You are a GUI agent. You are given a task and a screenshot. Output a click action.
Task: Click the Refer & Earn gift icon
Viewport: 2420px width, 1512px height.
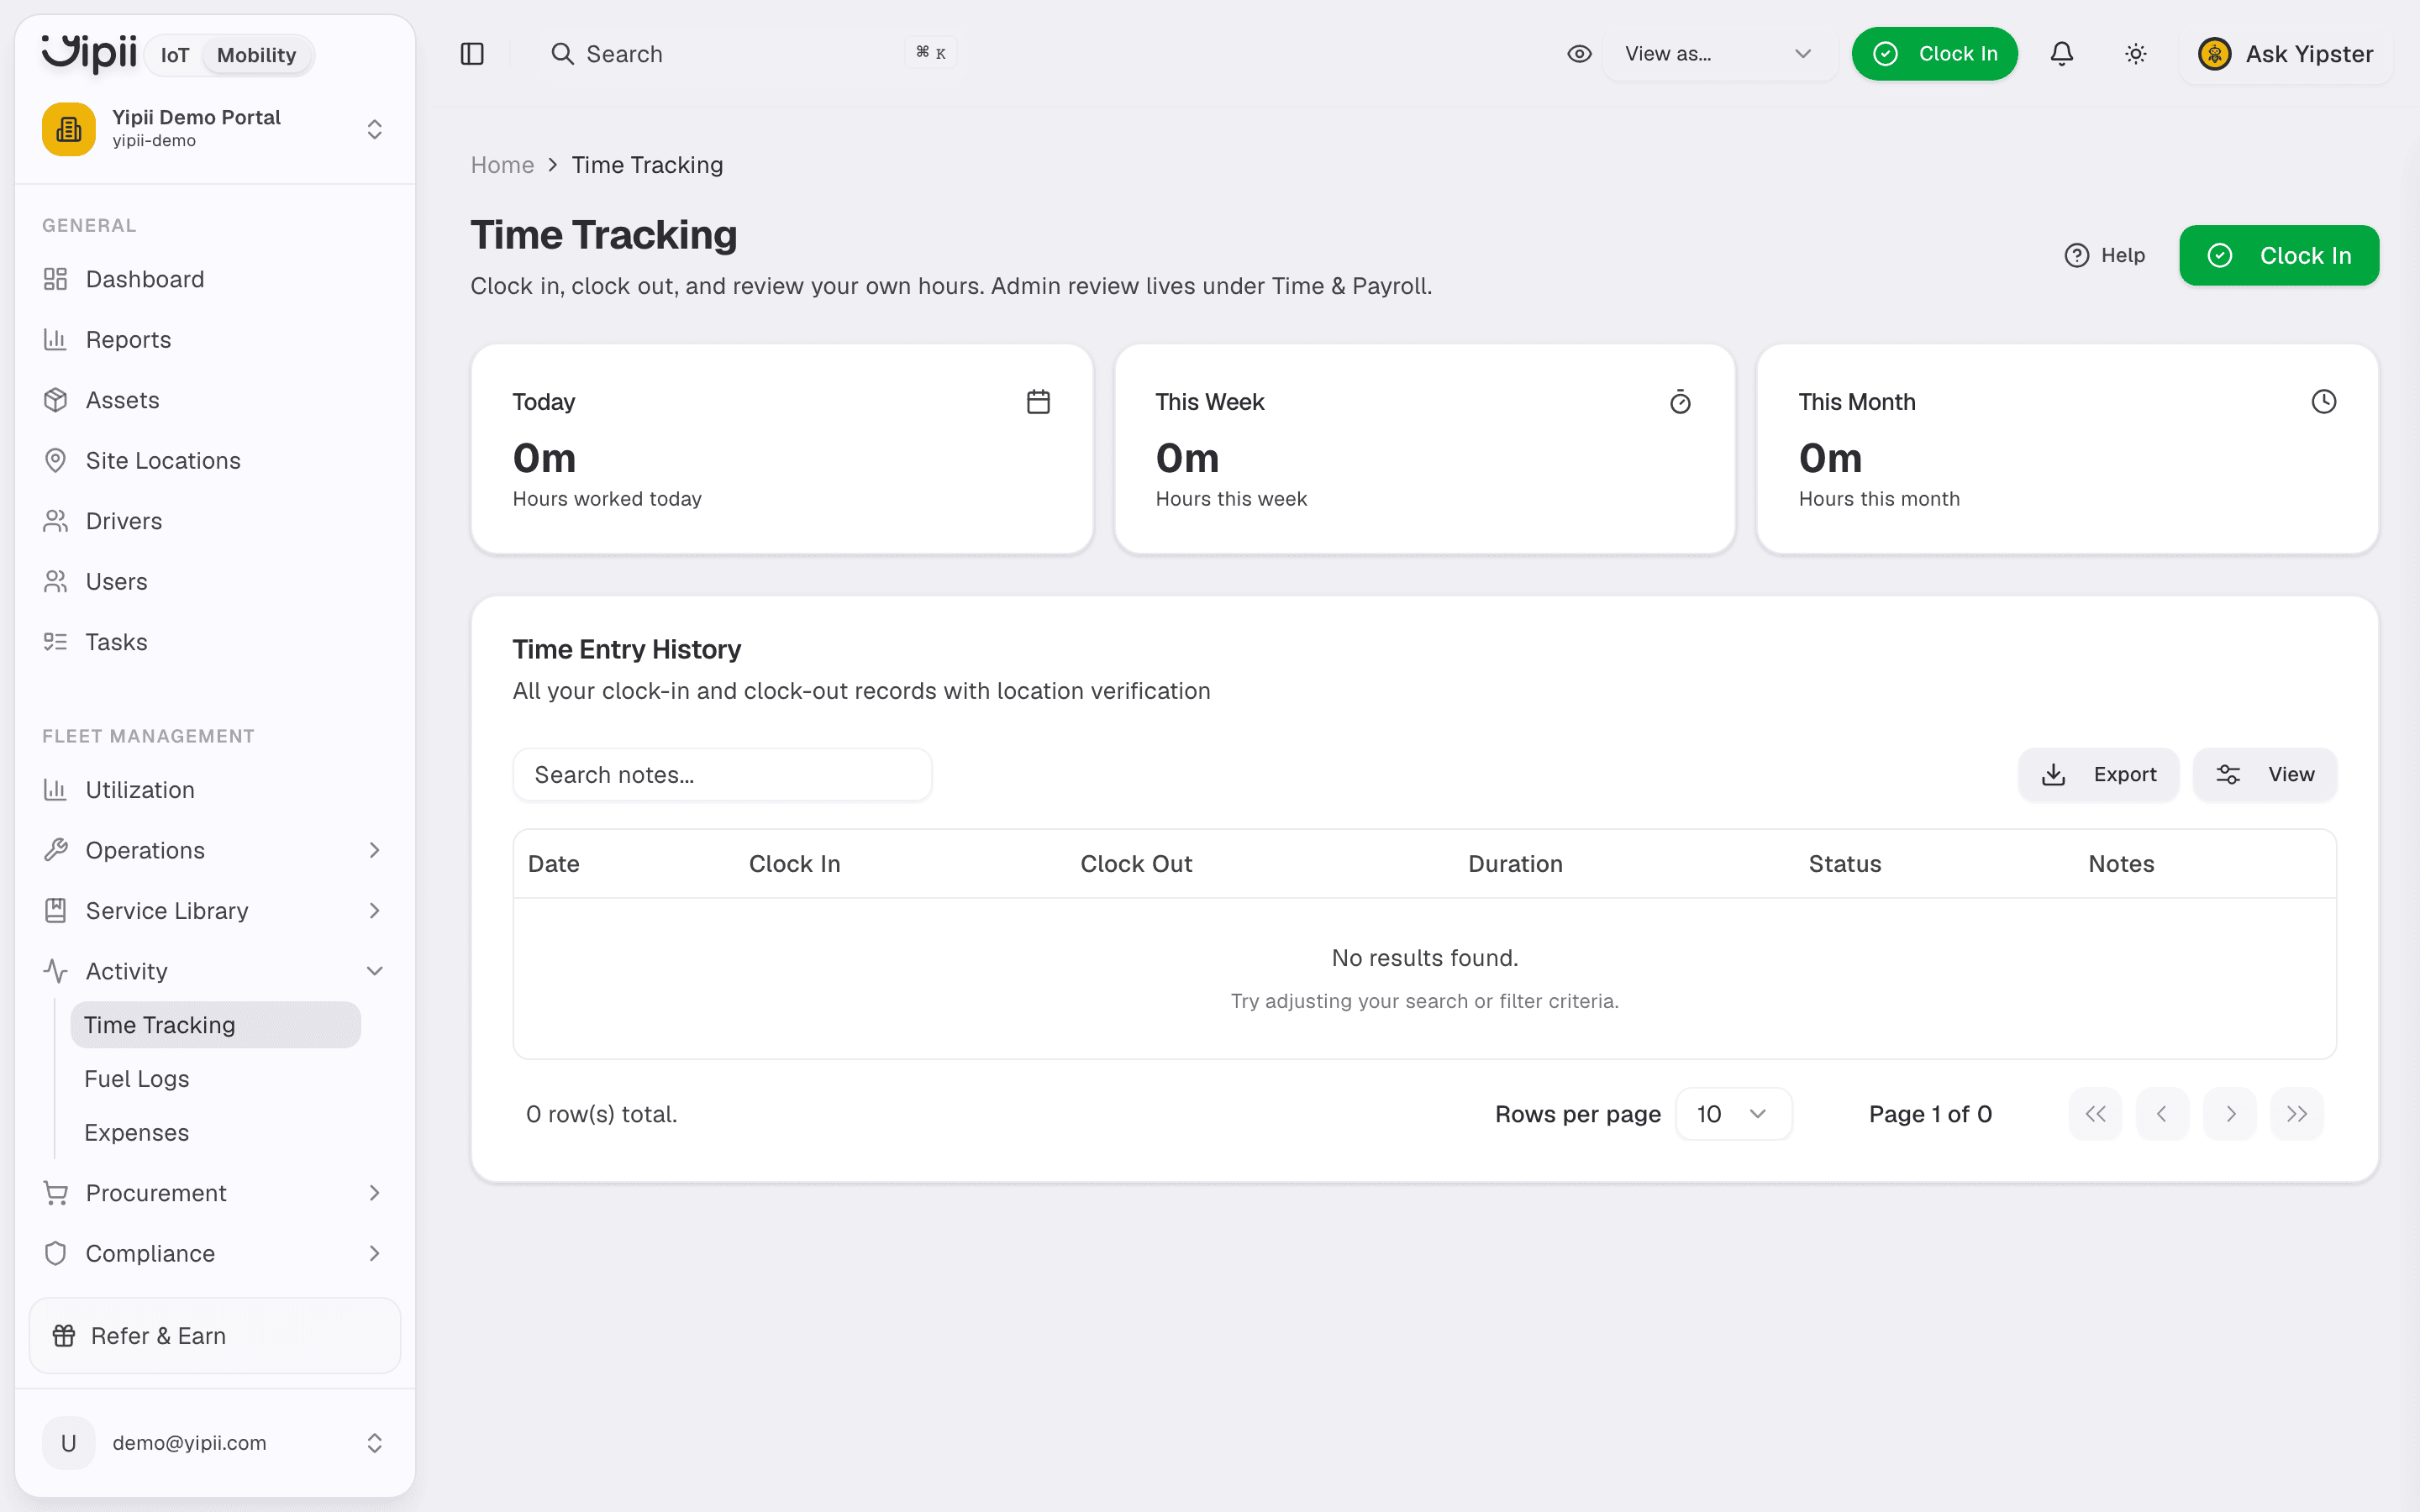click(64, 1335)
